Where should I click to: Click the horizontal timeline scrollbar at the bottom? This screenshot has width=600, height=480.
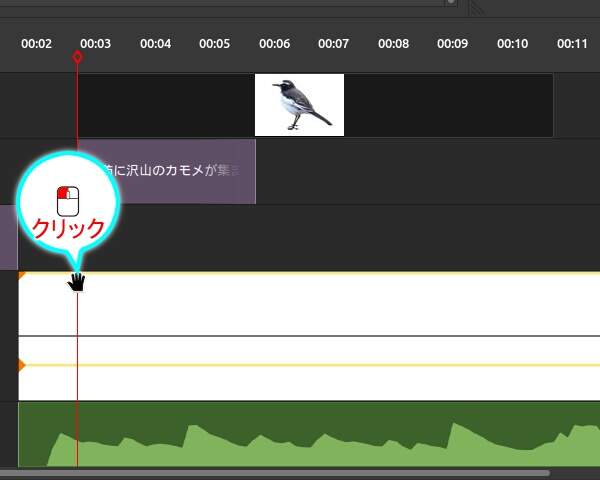275,473
